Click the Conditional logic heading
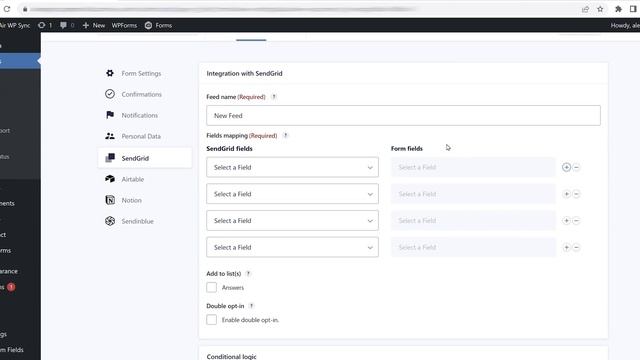This screenshot has width=640, height=360. click(231, 356)
